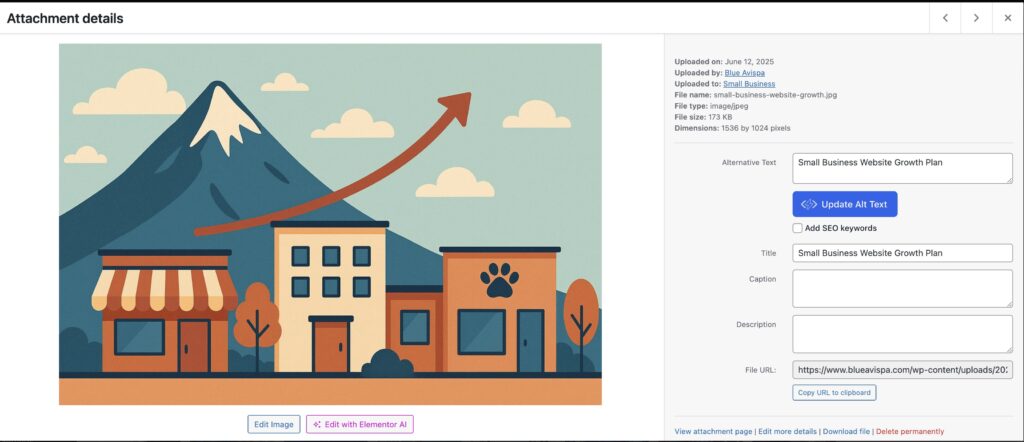Click Copy URL to clipboard button
The image size is (1024, 442).
(x=834, y=392)
